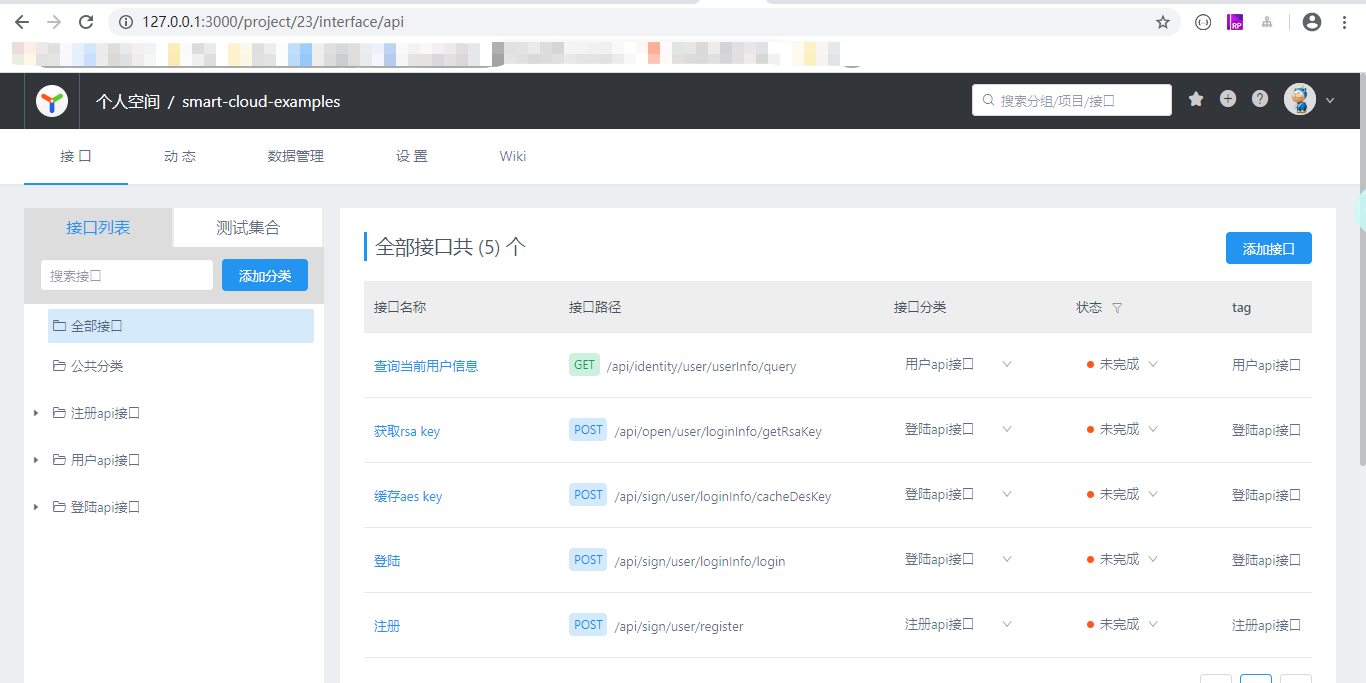Click the folder icon of 注册api接口
This screenshot has height=683, width=1366.
point(59,413)
